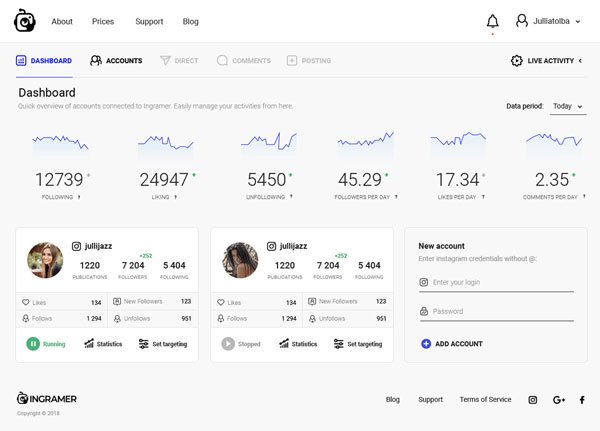
Task: Open the Terms of Service link
Action: click(486, 400)
